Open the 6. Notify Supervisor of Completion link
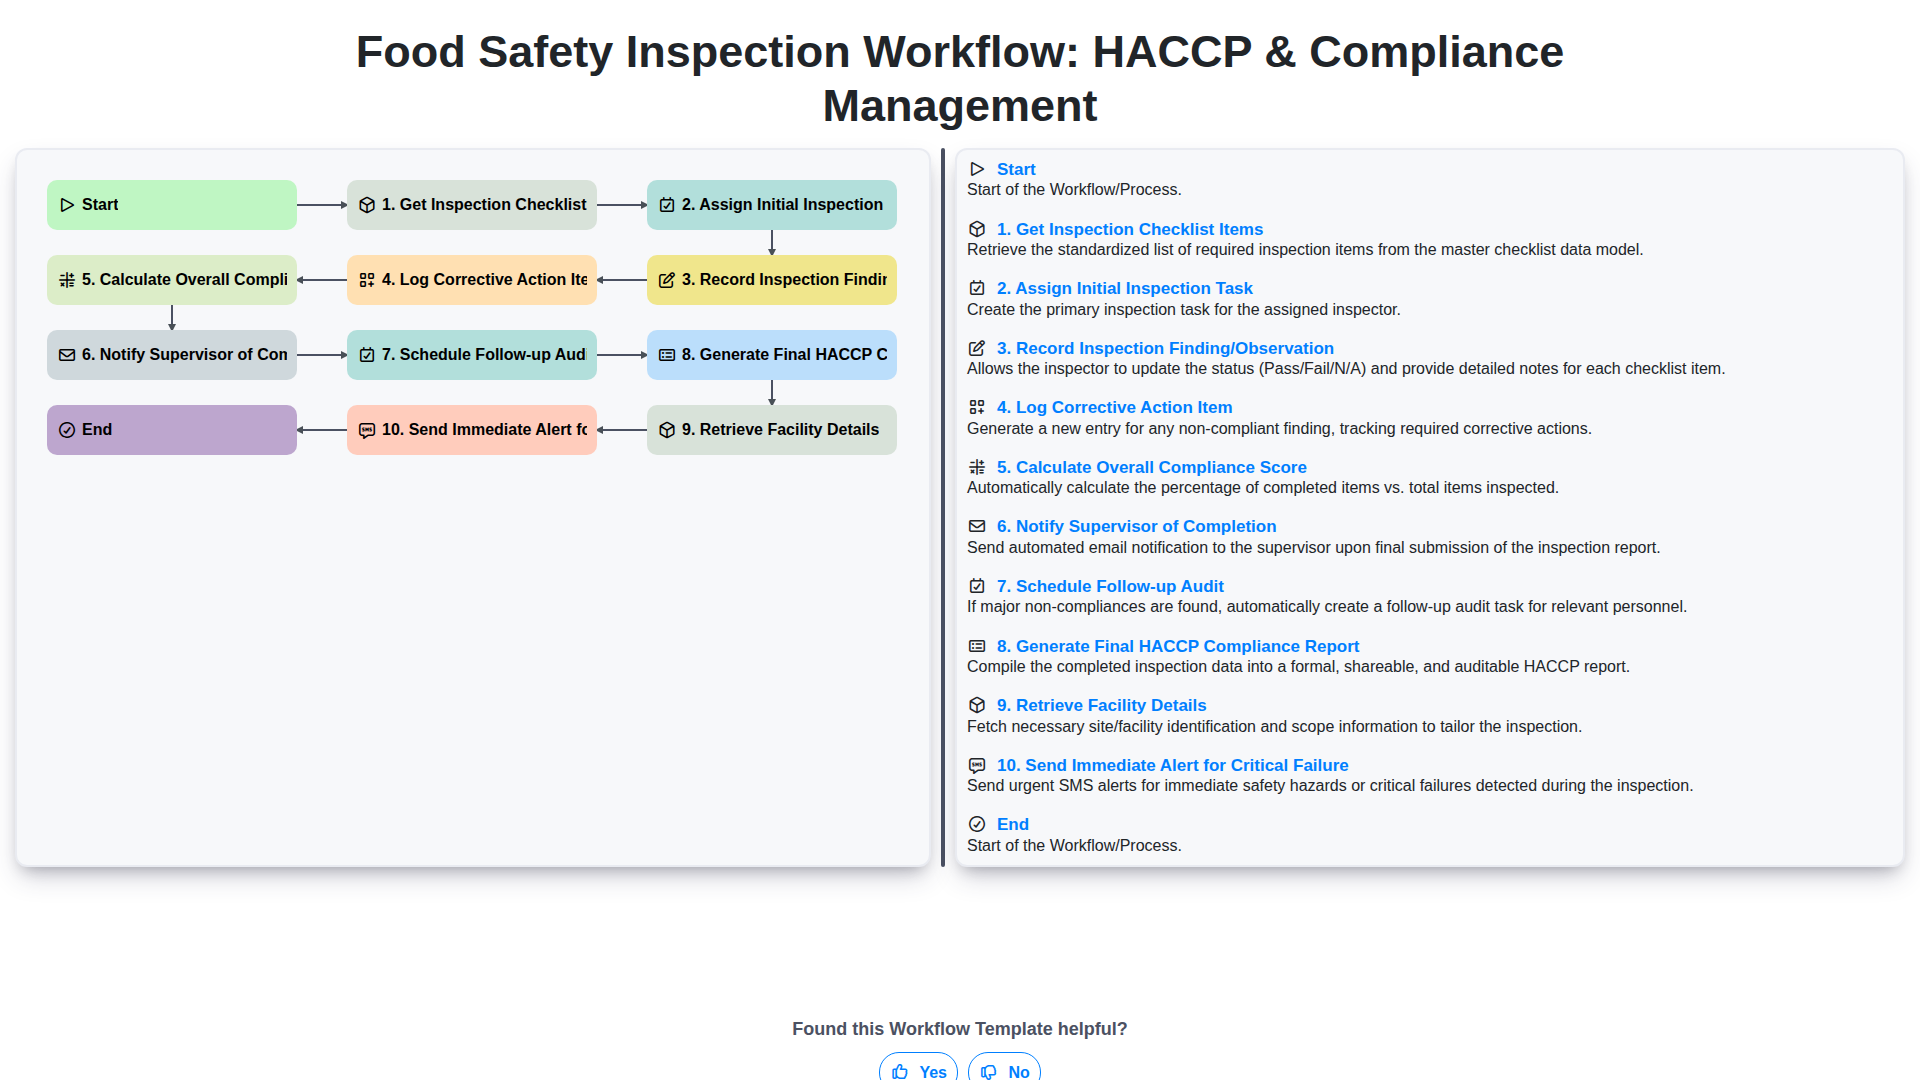The image size is (1920, 1080). tap(1137, 526)
